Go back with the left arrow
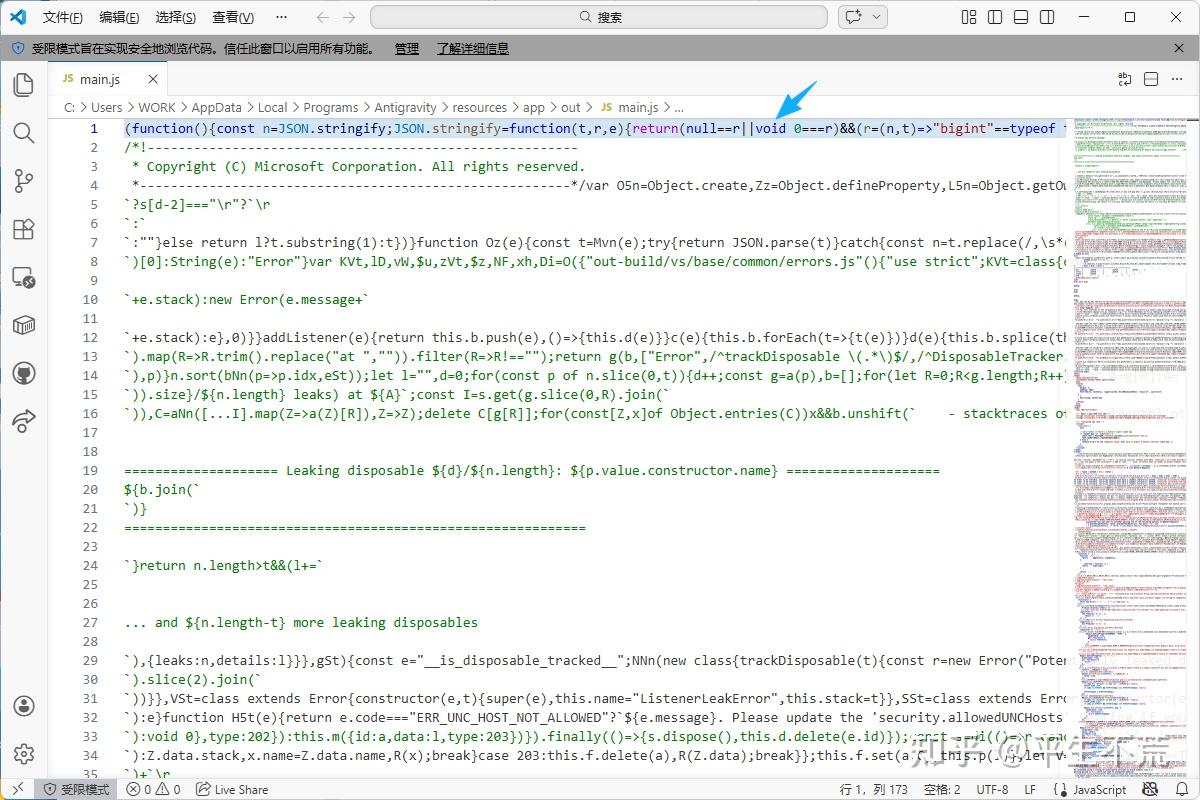The image size is (1200, 800). coord(322,17)
